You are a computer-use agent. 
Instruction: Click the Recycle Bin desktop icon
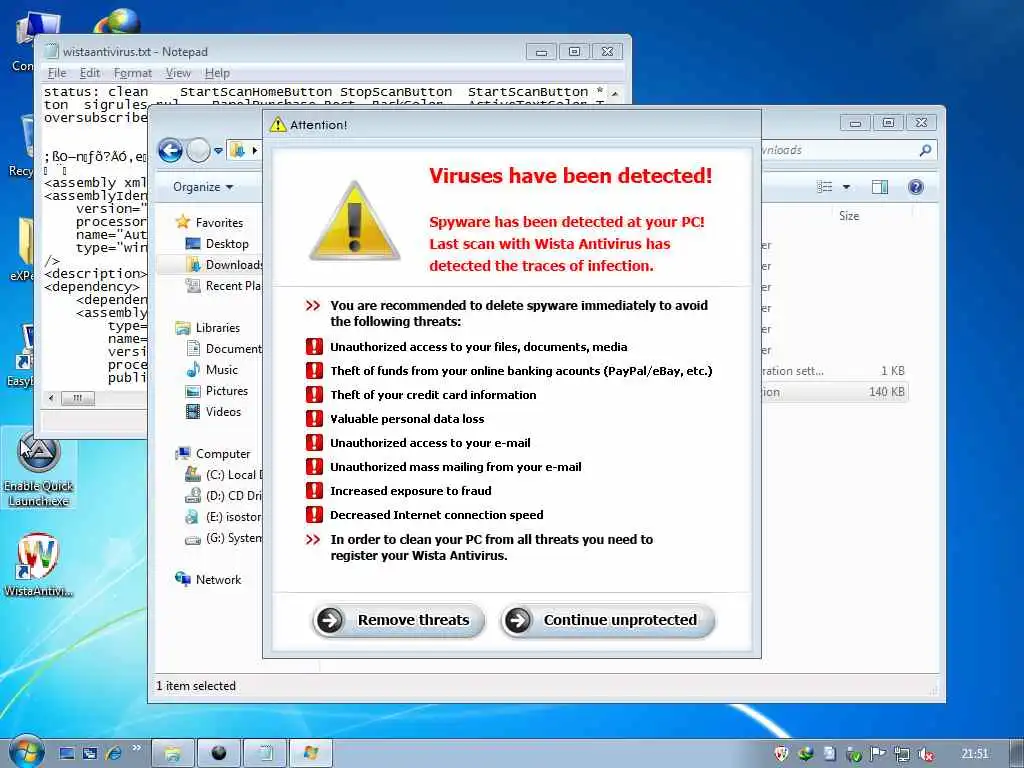(24, 145)
